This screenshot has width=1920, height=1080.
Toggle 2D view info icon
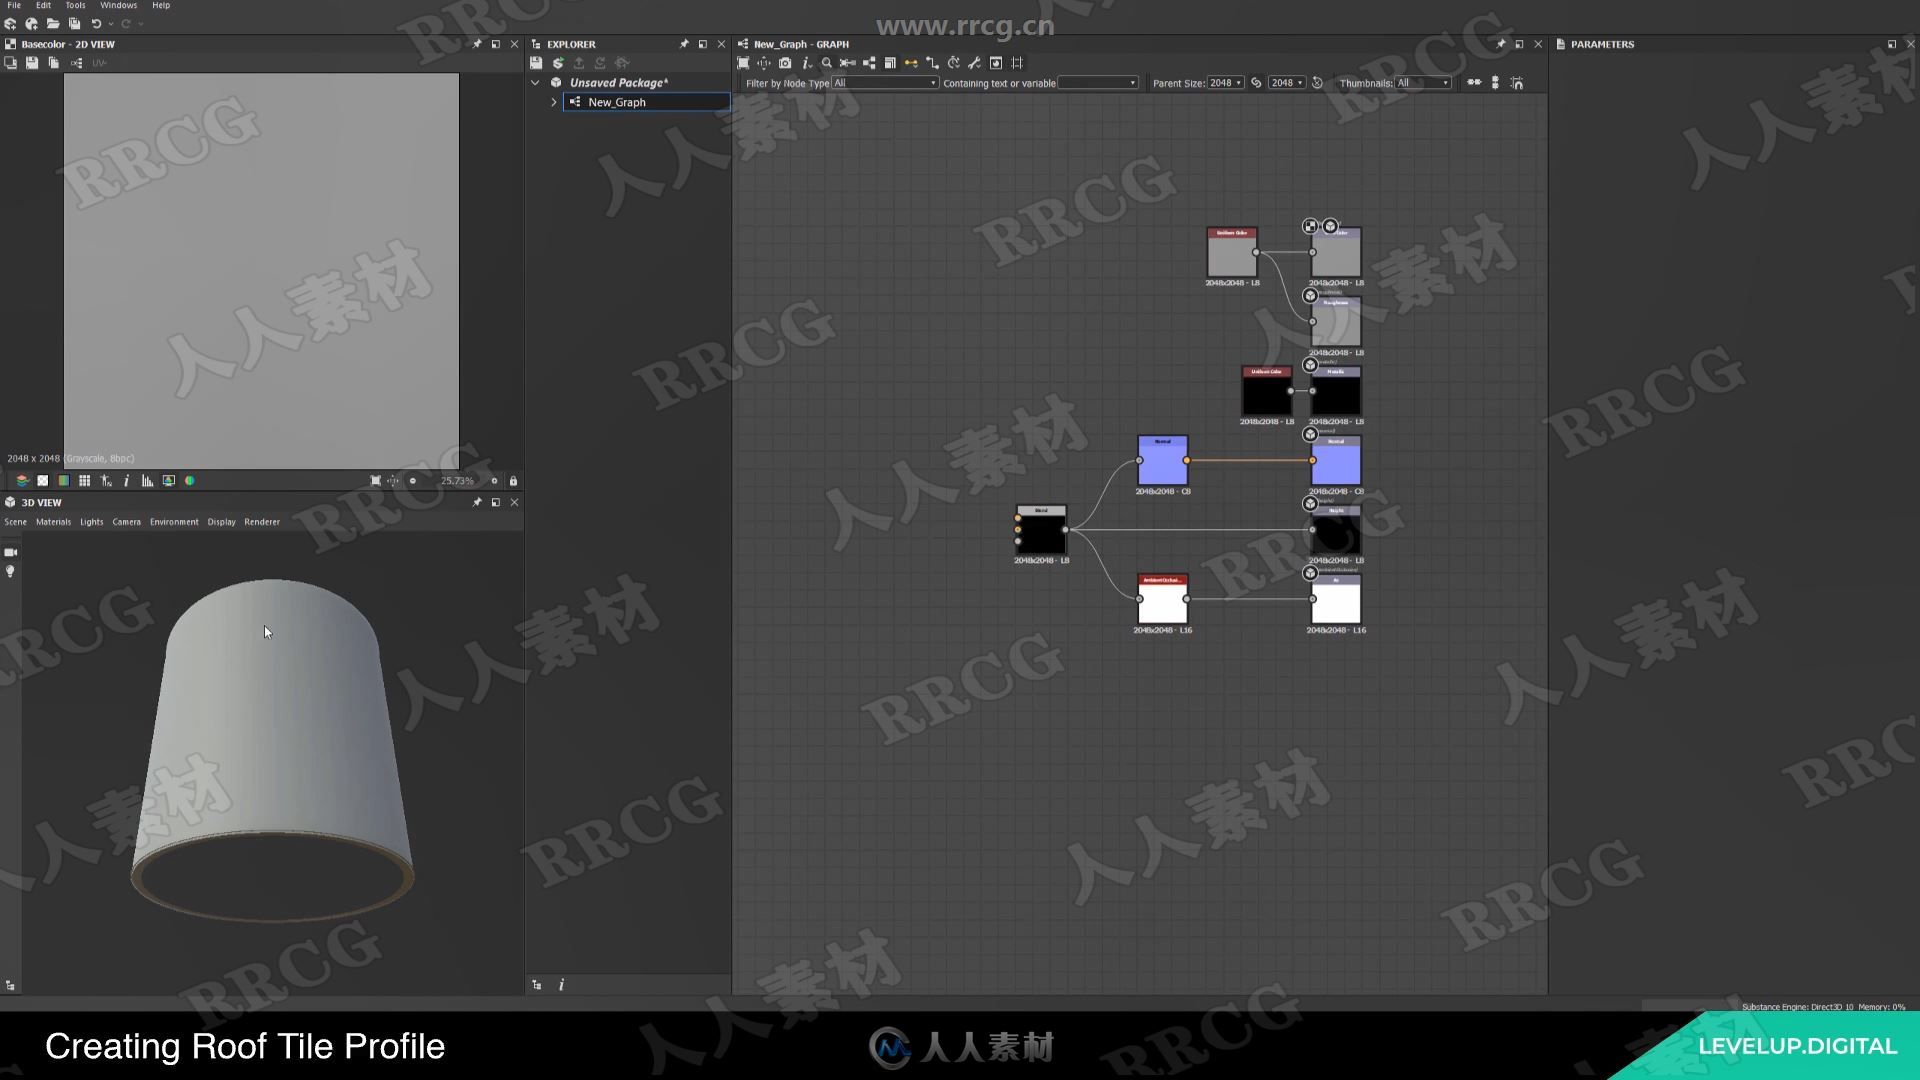point(126,481)
